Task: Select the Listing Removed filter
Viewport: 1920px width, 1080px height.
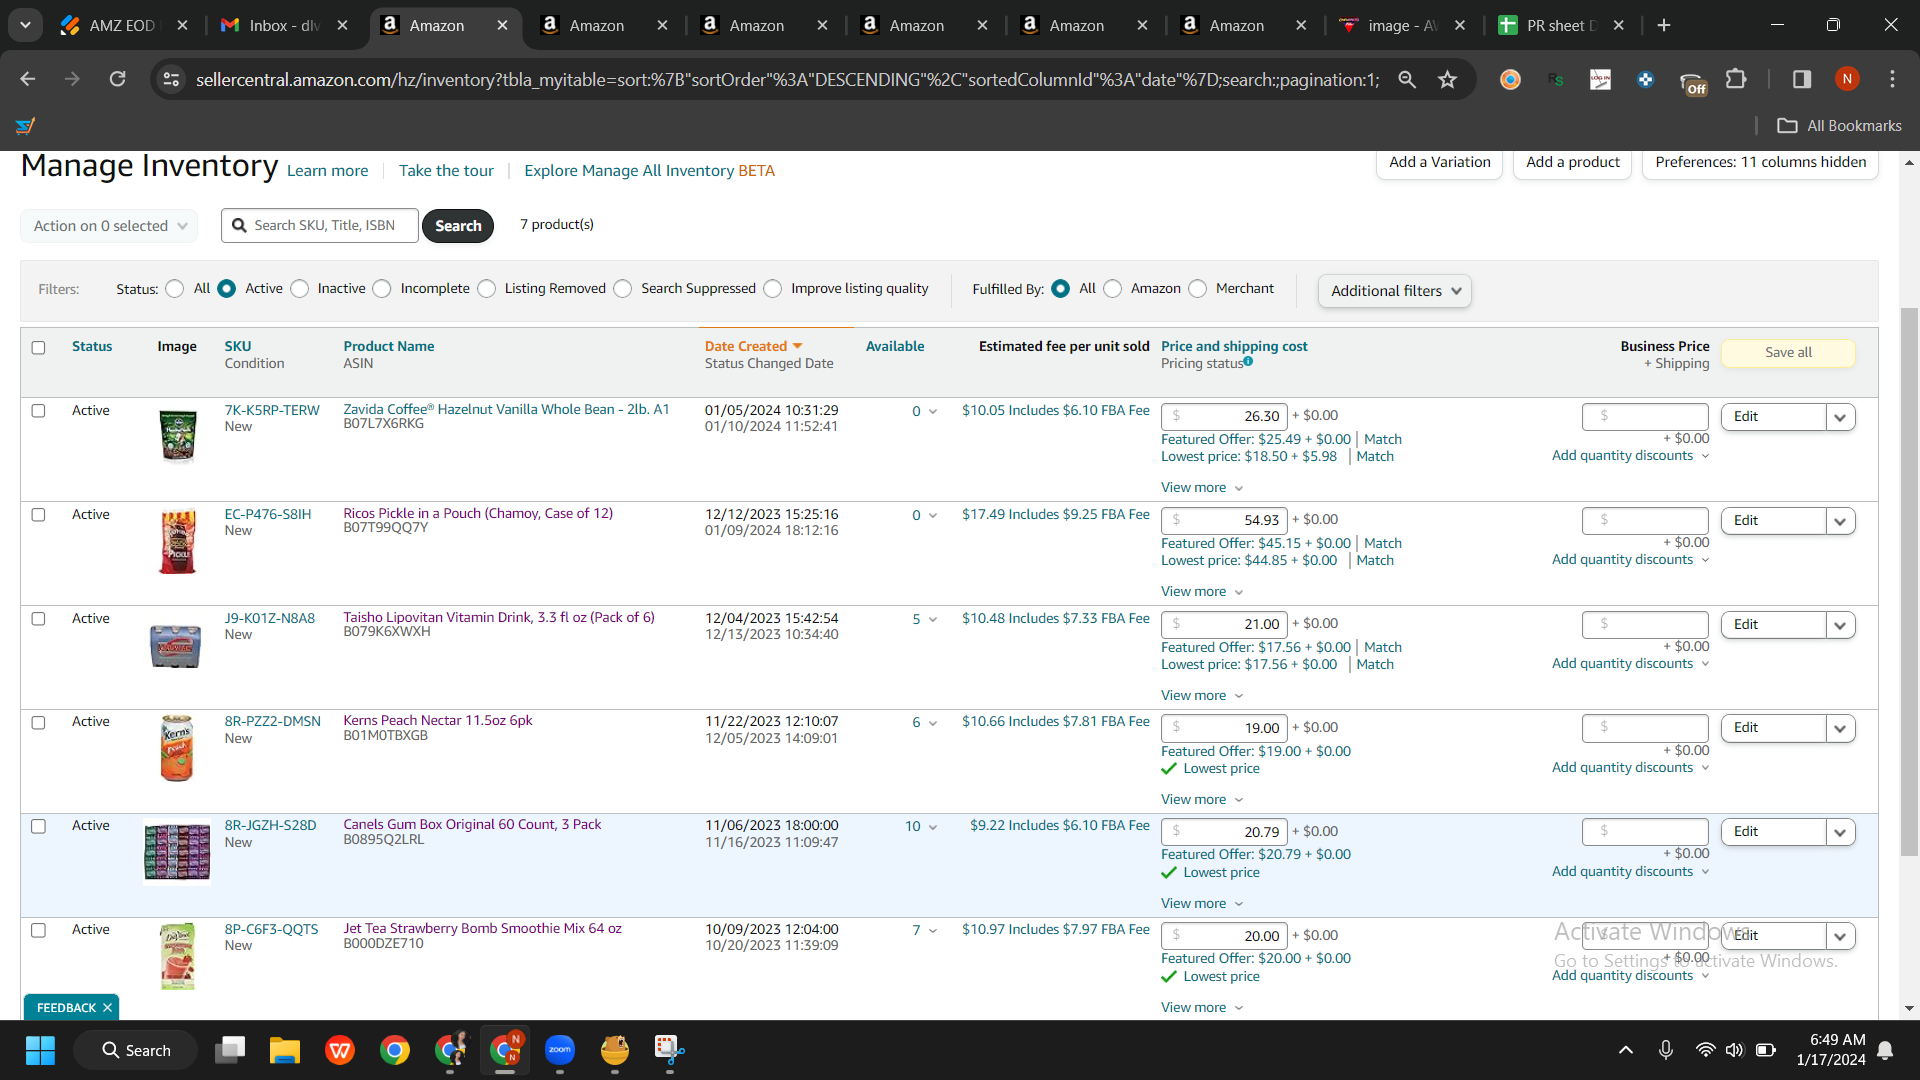Action: point(487,289)
